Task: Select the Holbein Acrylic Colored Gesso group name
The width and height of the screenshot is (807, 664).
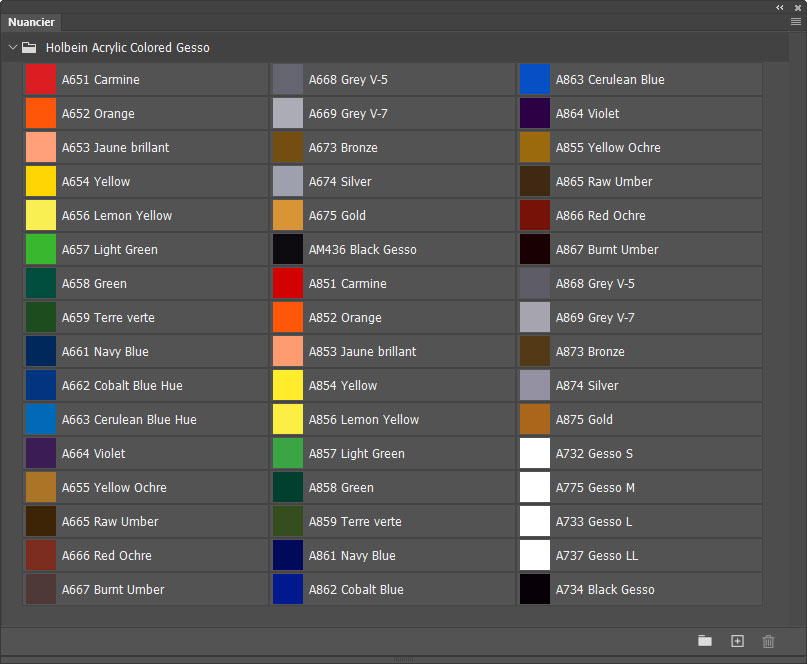Action: point(128,47)
